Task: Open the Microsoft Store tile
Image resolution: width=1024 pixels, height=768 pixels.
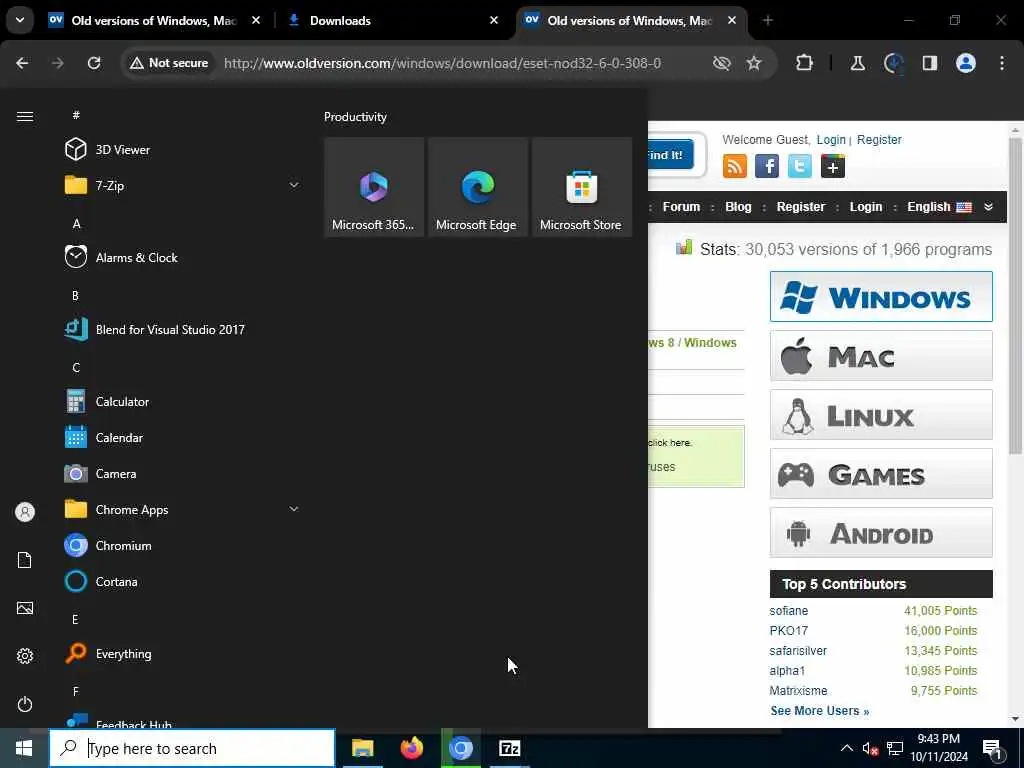Action: (x=581, y=187)
